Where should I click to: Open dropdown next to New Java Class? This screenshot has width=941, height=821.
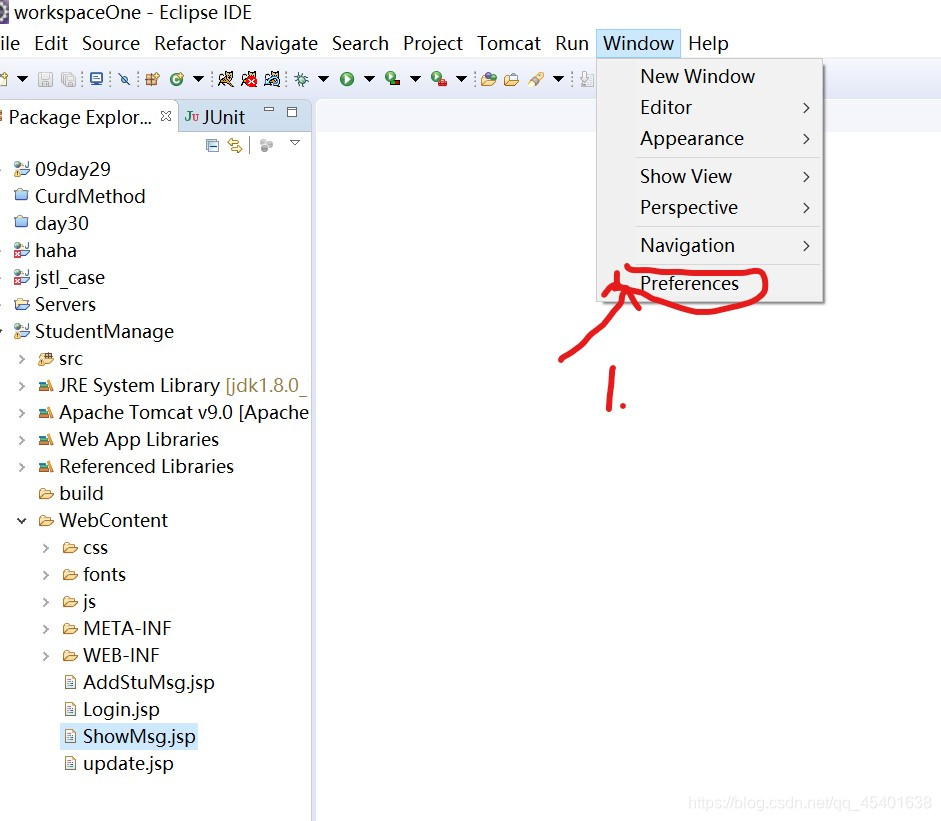(198, 79)
